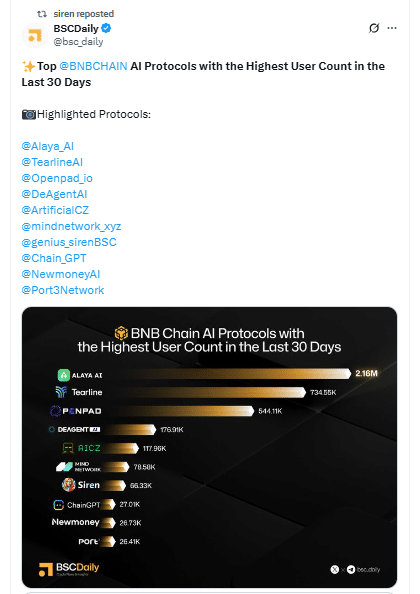420x594 pixels.
Task: Open the BNB Chain AI Protocols chart image
Action: tap(209, 447)
